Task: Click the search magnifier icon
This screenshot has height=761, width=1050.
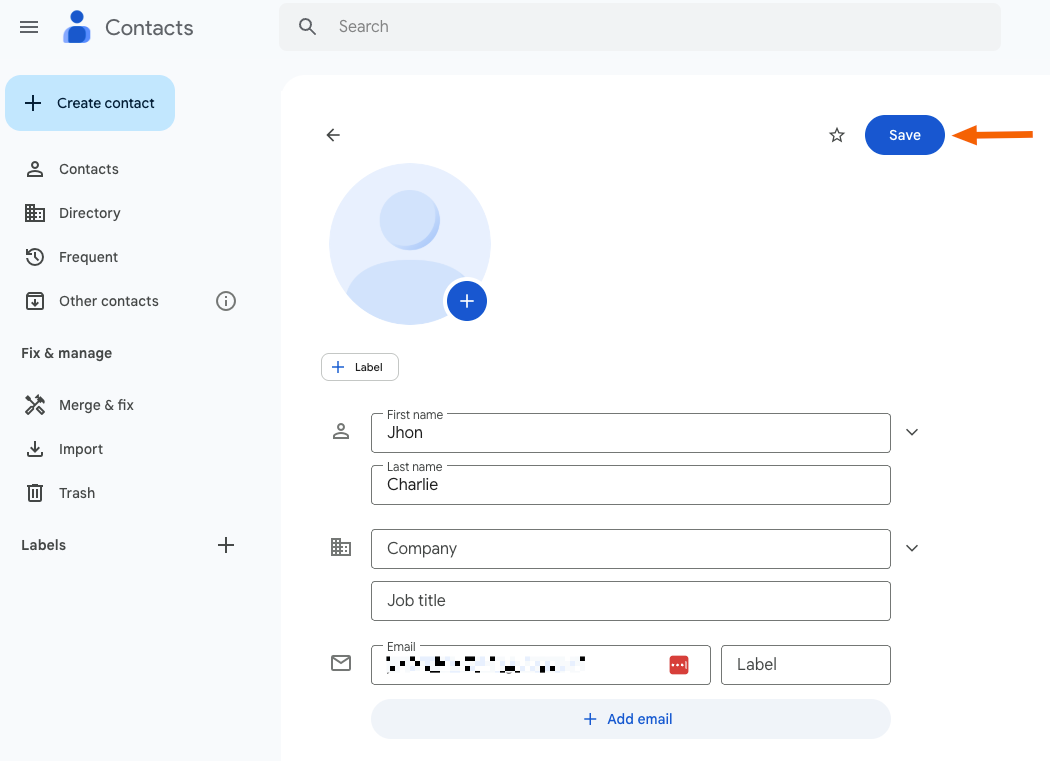Action: 307,27
